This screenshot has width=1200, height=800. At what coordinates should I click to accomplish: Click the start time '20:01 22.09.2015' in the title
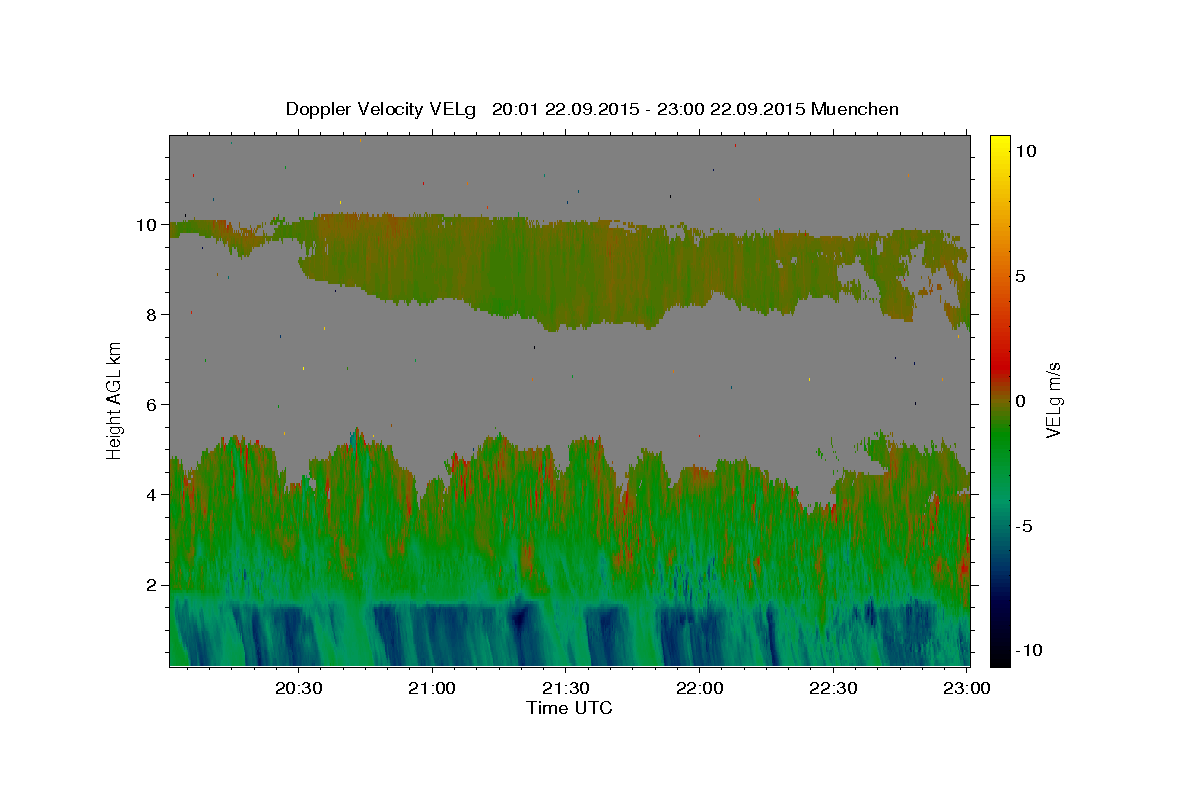point(566,109)
